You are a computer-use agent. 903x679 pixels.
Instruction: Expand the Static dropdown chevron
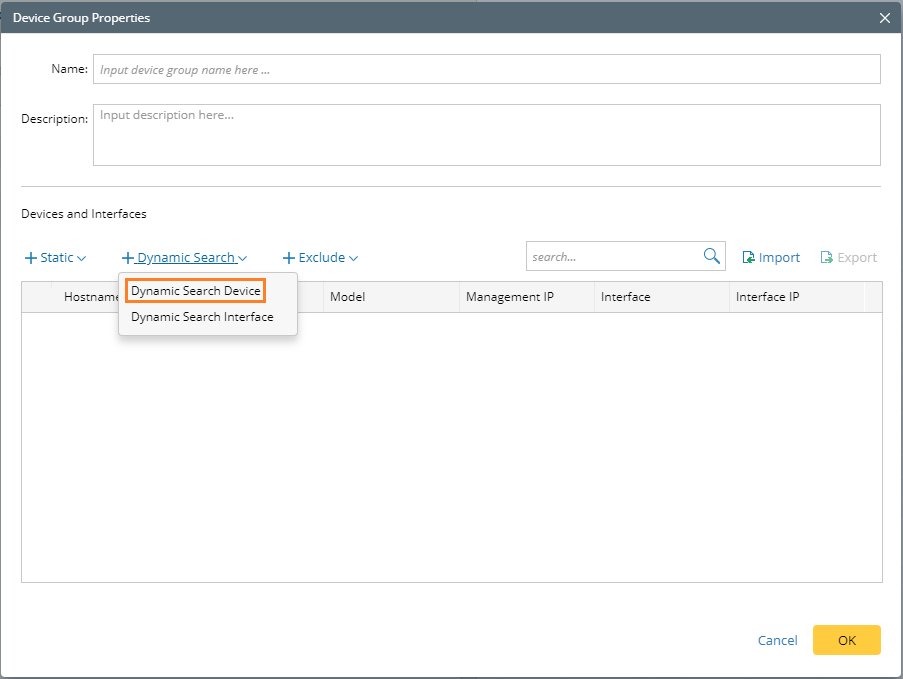(81, 258)
